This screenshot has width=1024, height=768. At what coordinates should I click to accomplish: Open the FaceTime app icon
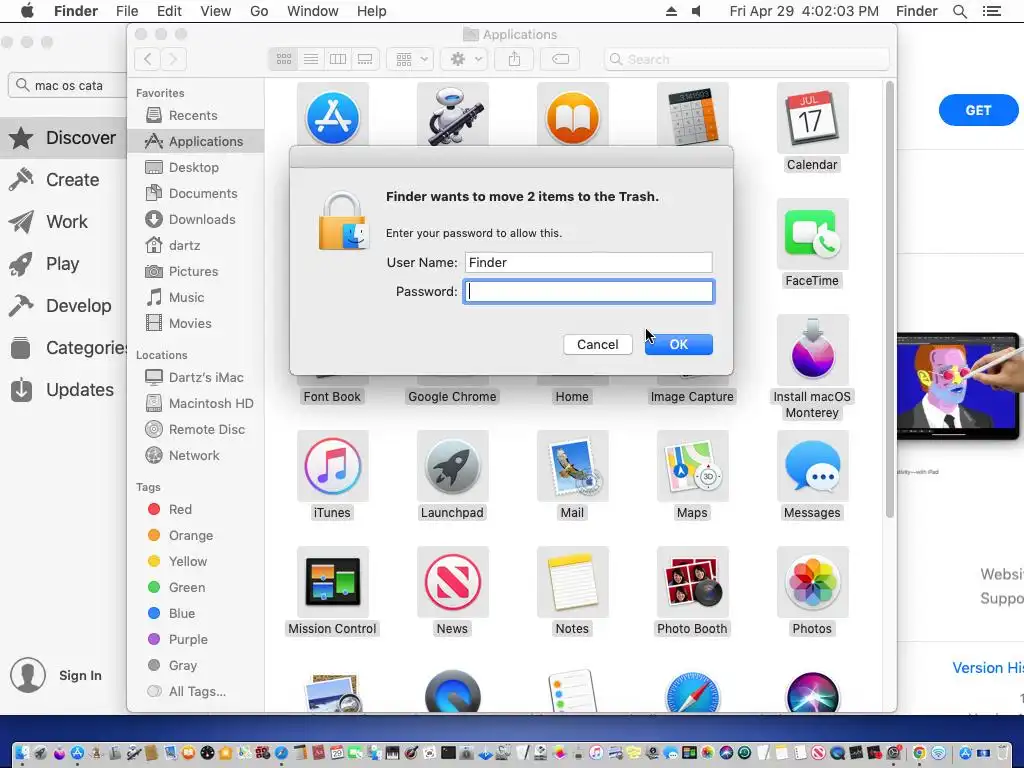812,234
